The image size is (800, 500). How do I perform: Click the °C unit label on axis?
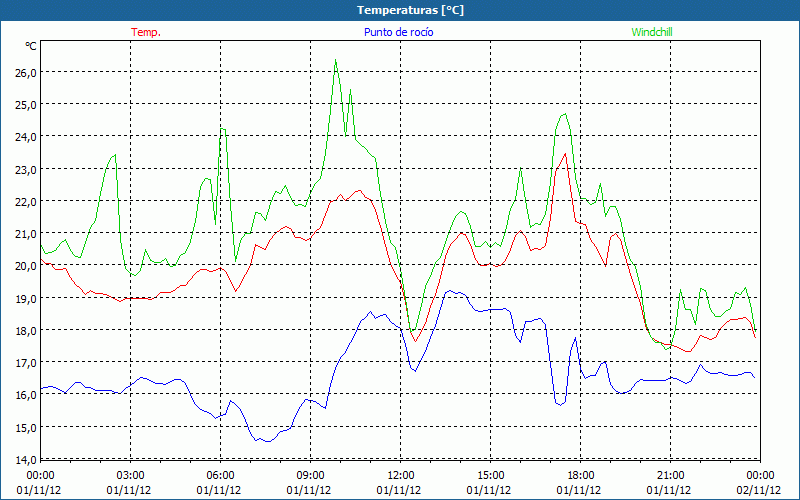[x=31, y=46]
